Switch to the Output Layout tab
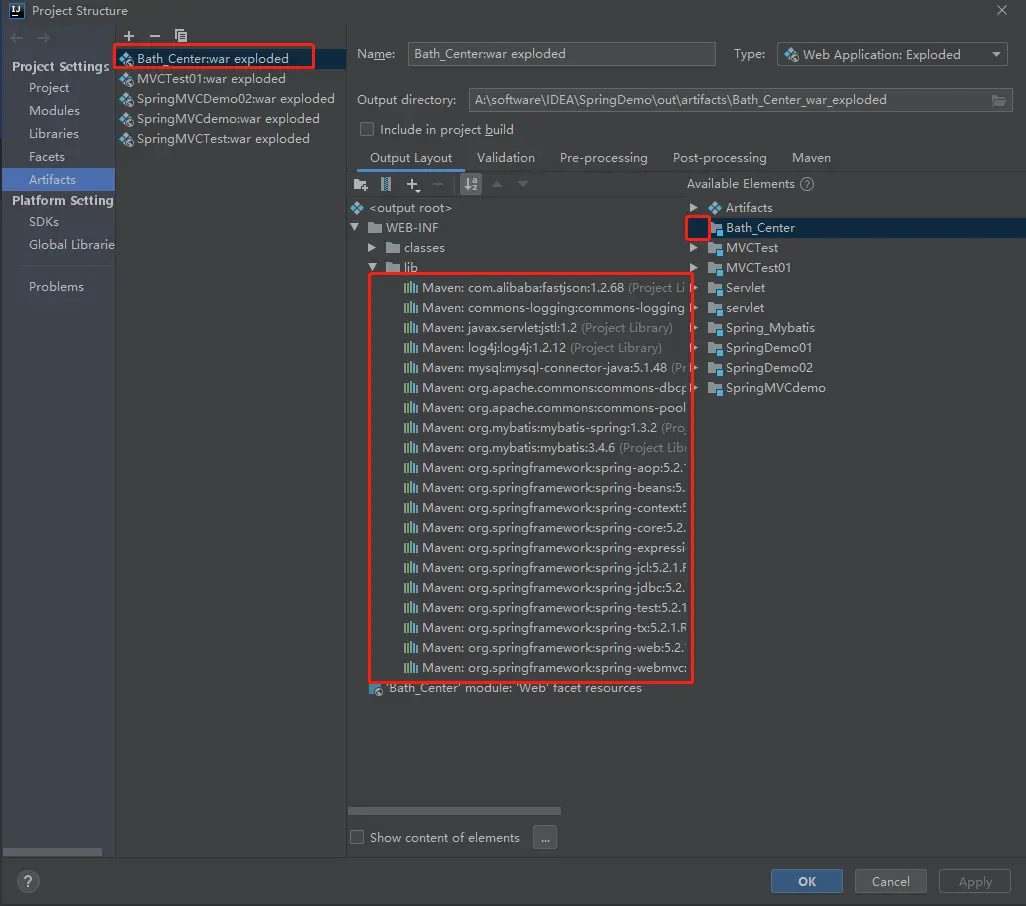Image resolution: width=1026 pixels, height=906 pixels. click(x=411, y=158)
